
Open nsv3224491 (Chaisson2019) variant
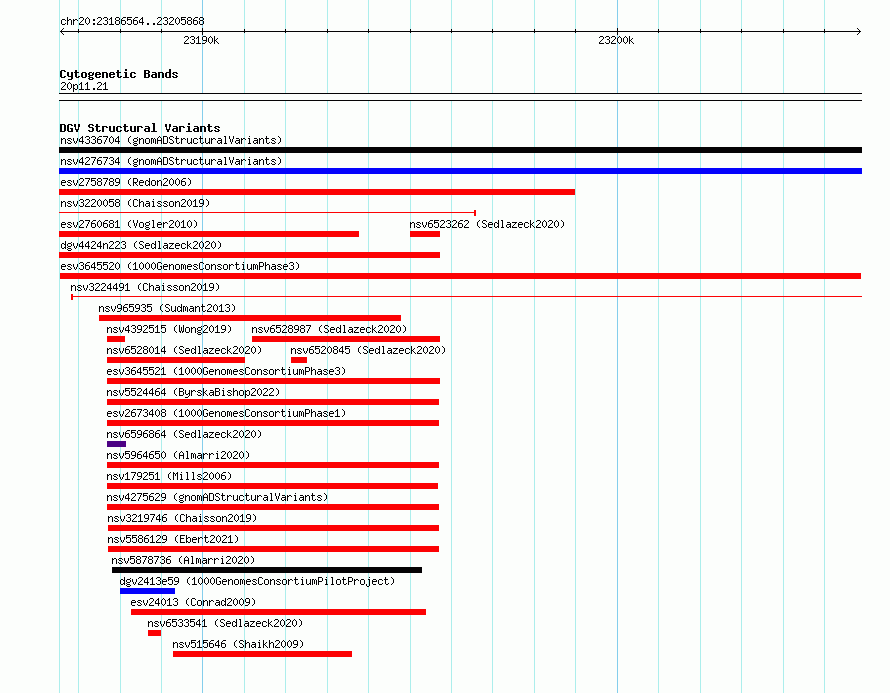[x=145, y=287]
